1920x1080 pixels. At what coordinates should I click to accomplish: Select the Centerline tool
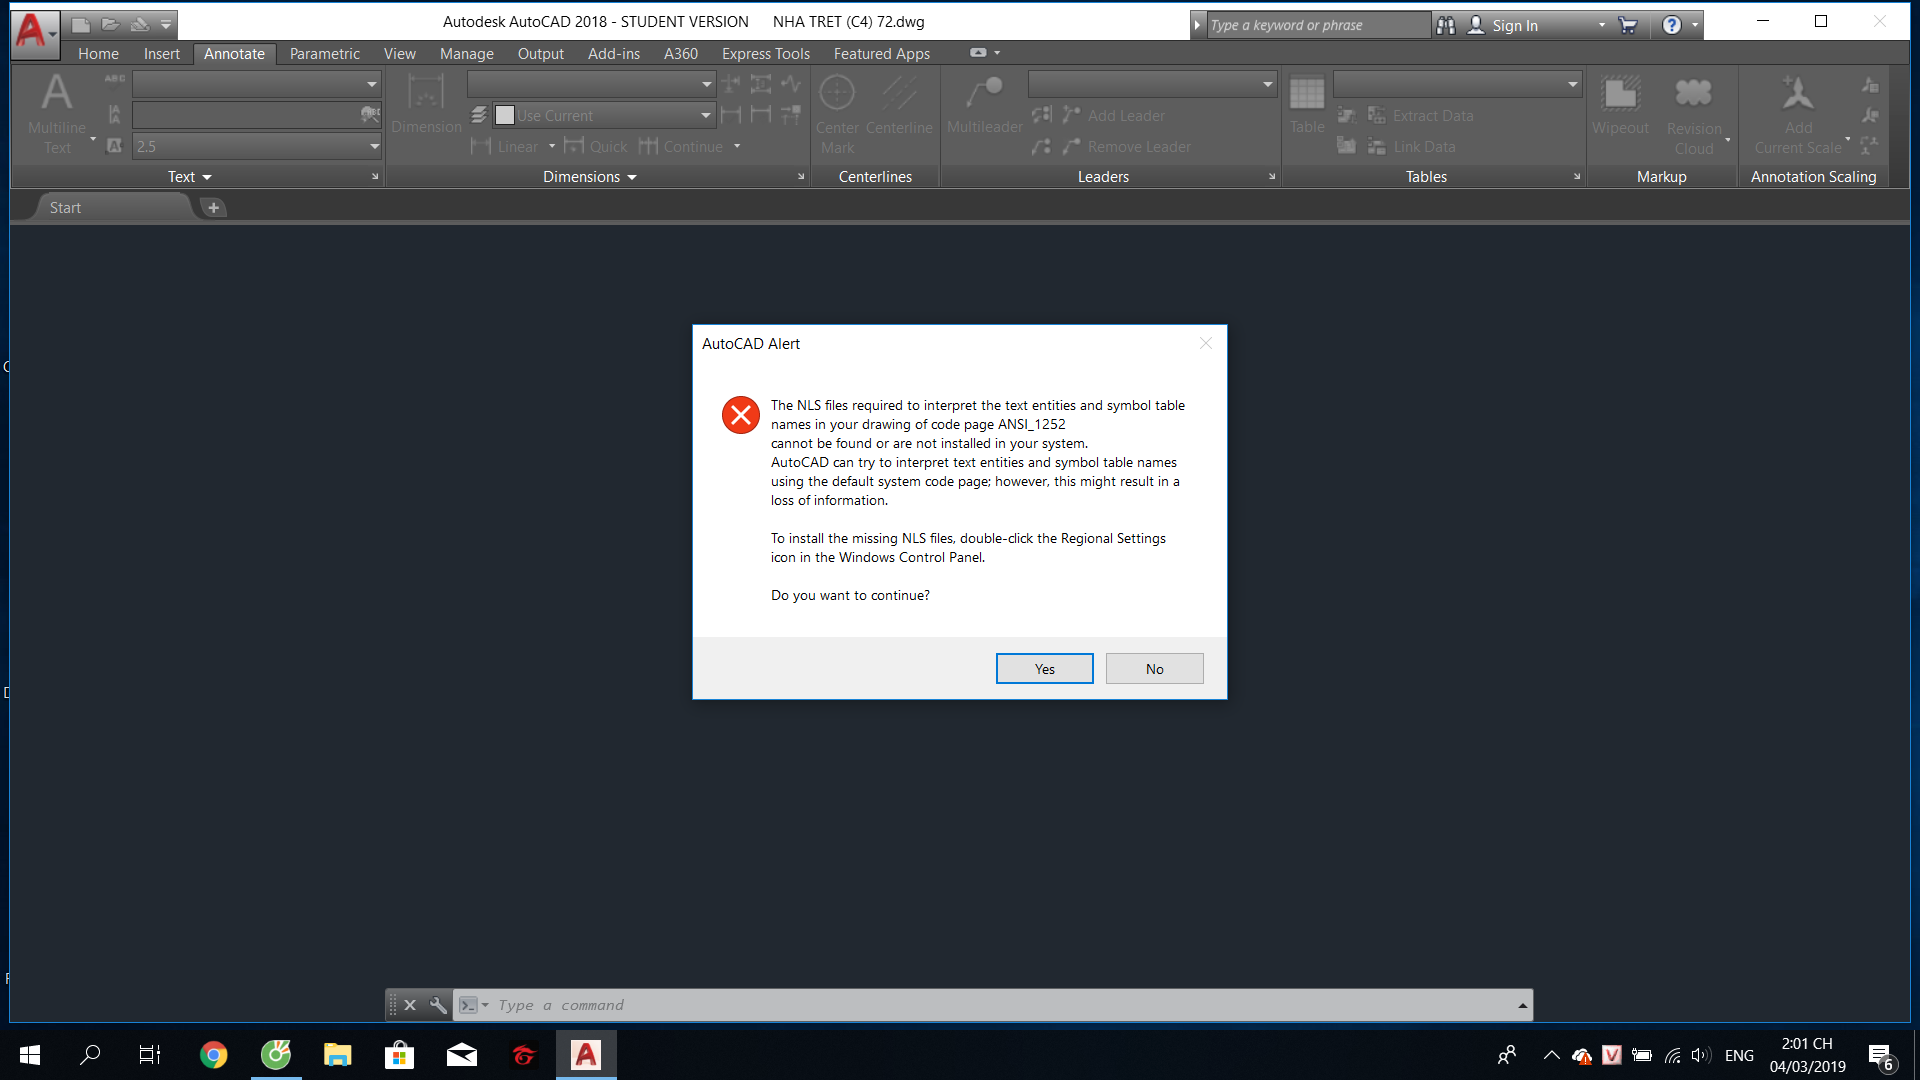[x=899, y=104]
